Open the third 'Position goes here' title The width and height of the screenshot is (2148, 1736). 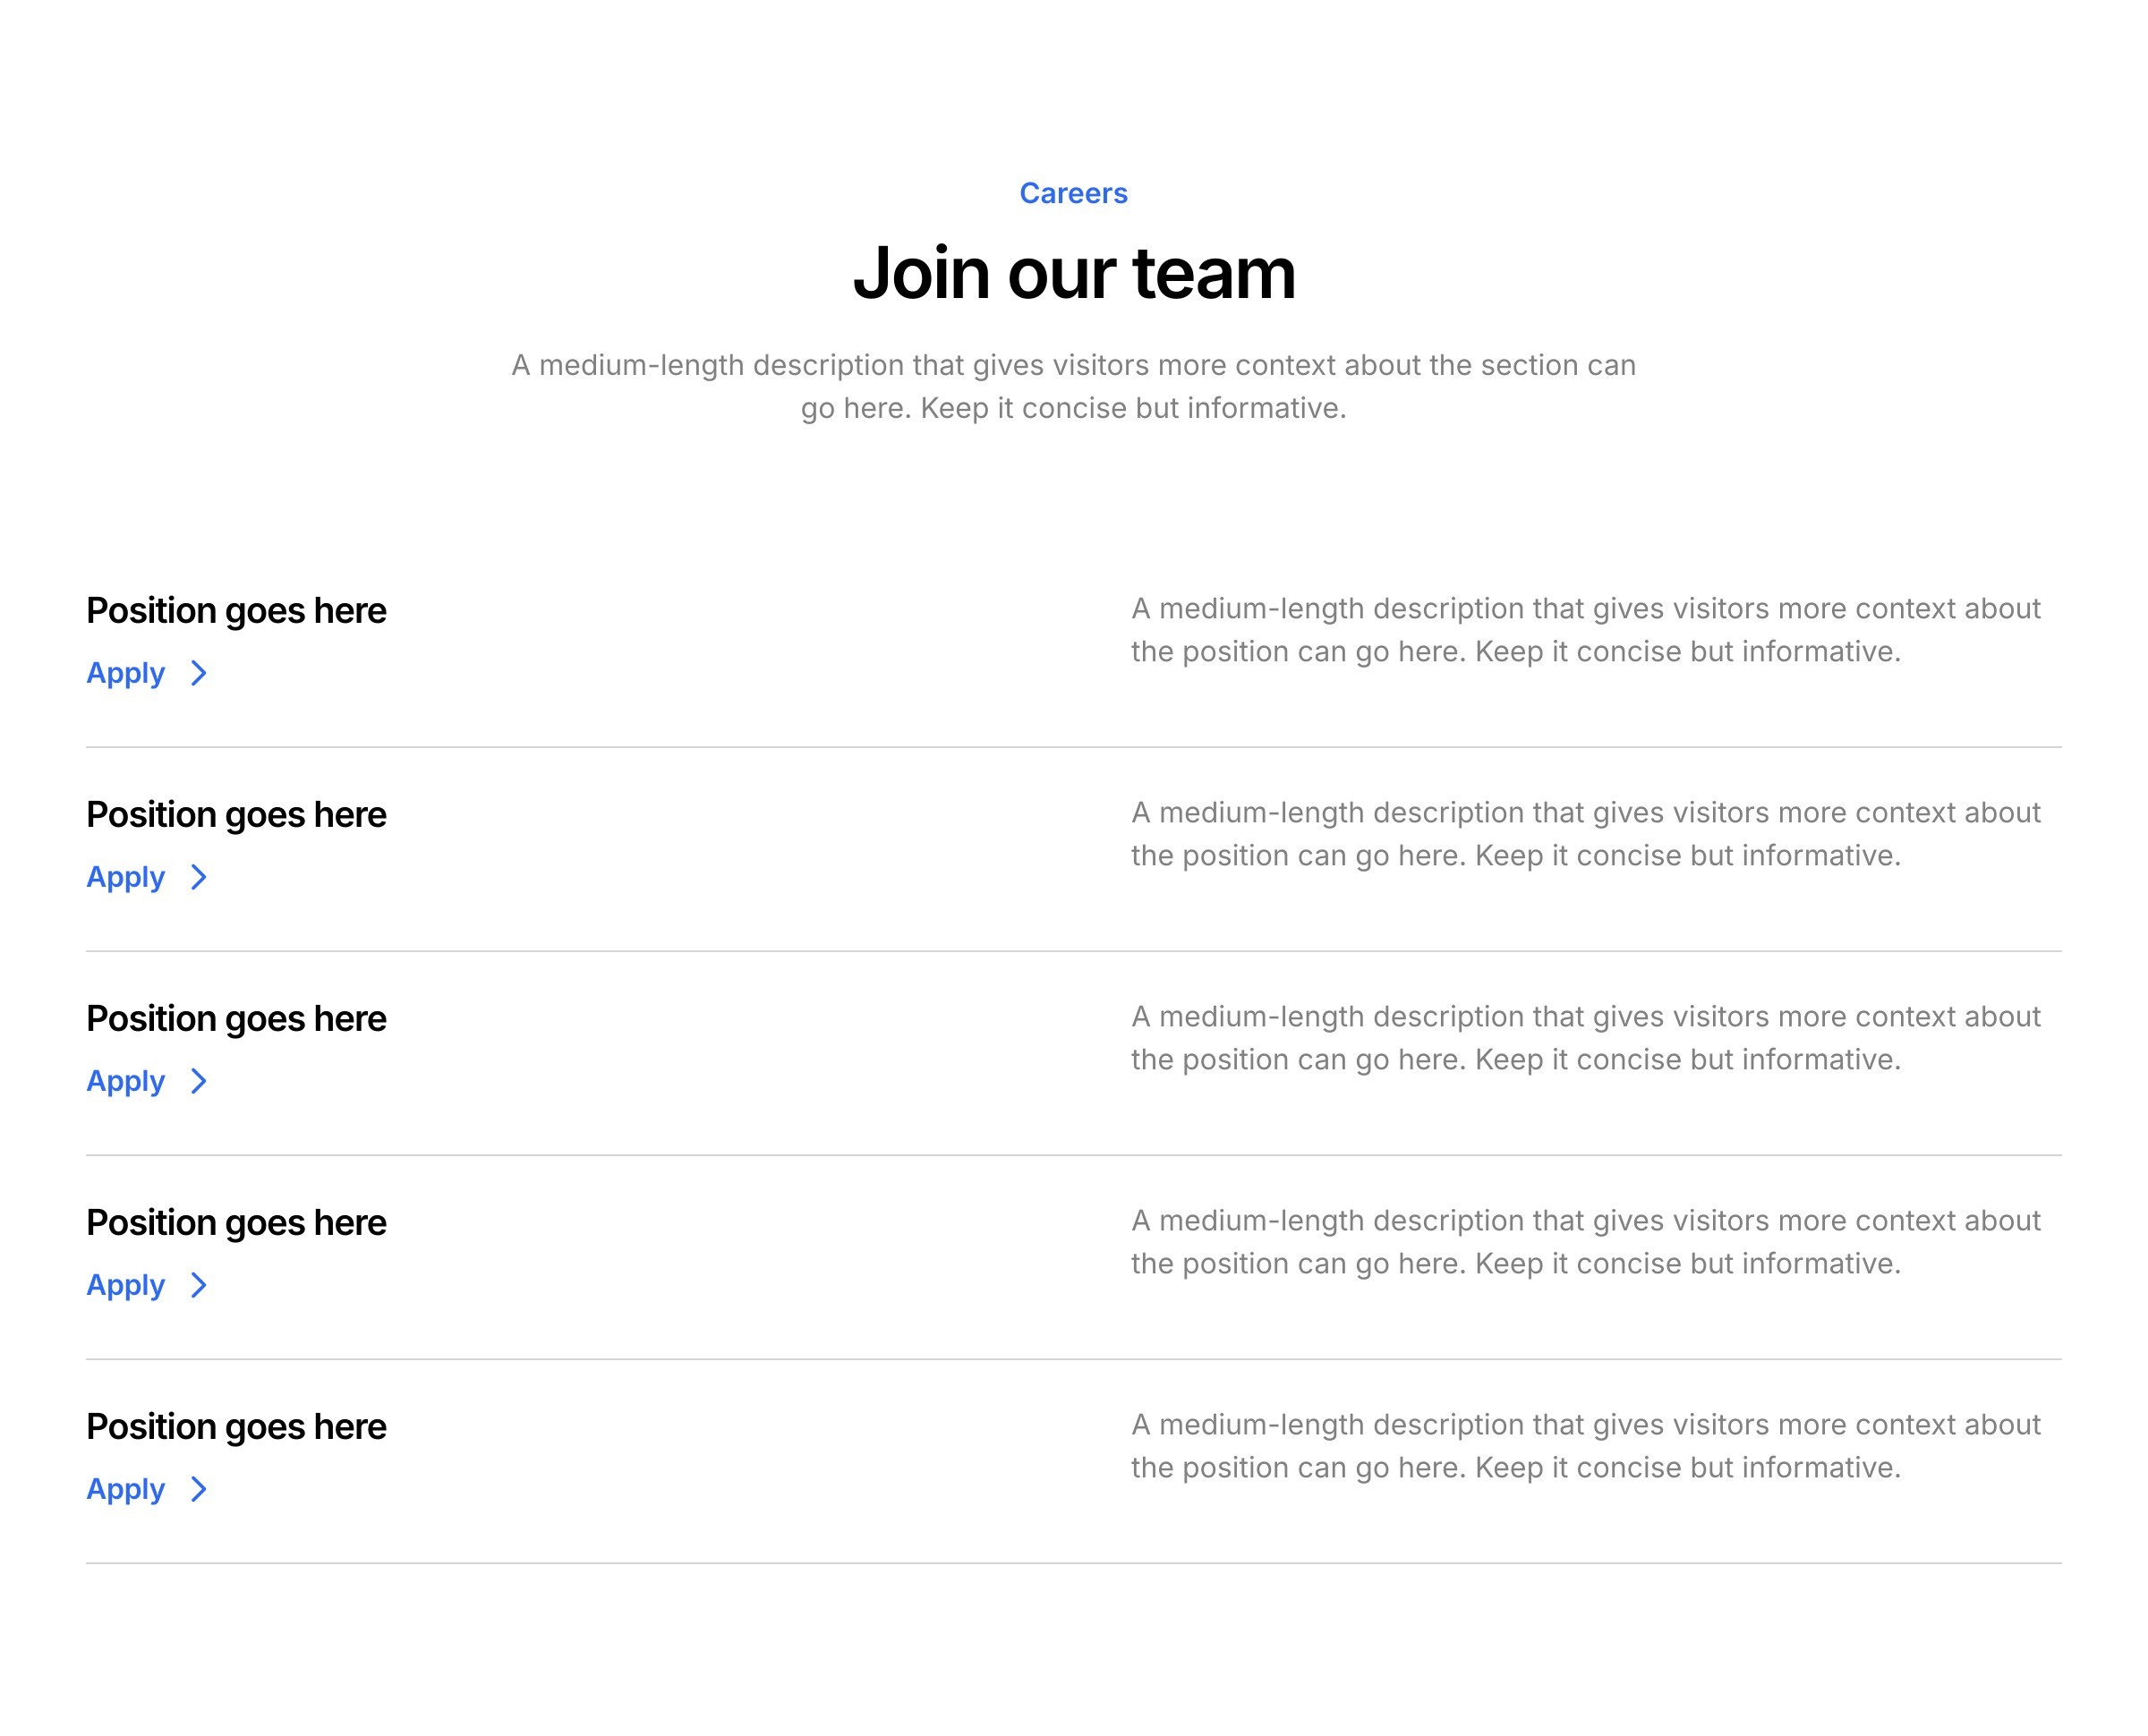[x=236, y=1019]
